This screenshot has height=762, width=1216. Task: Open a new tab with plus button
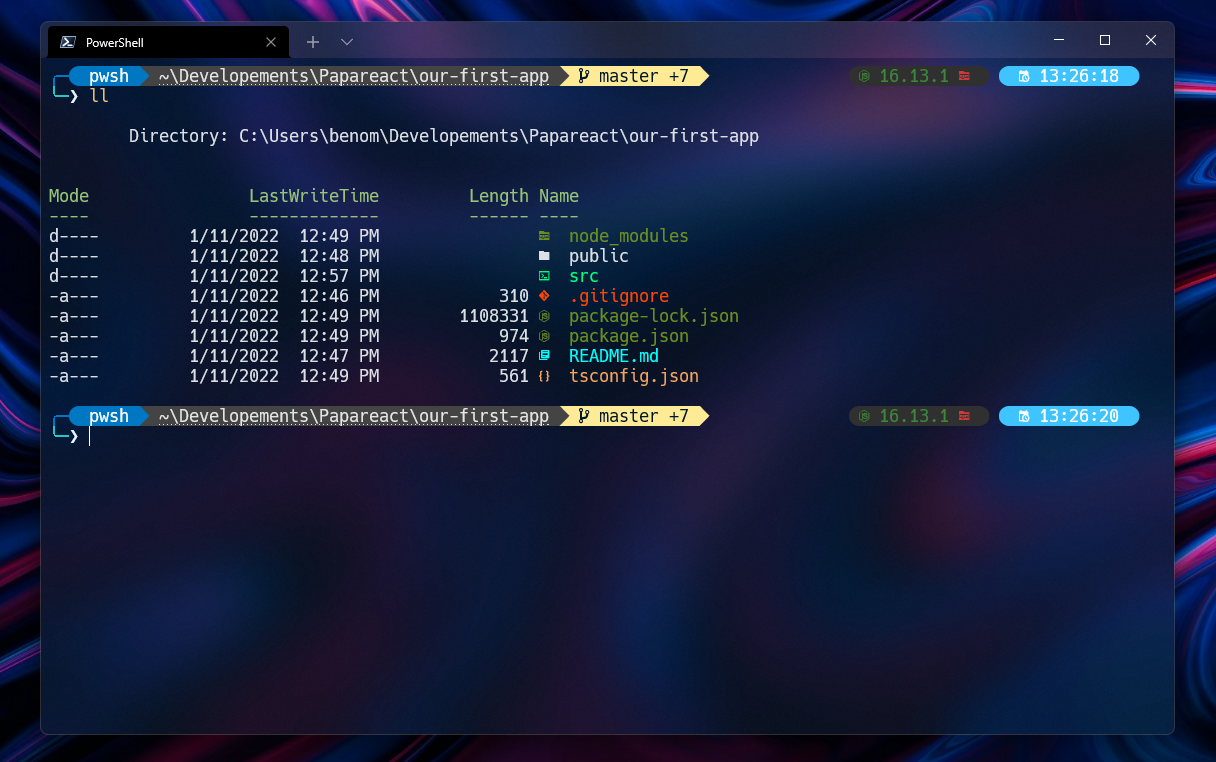313,42
